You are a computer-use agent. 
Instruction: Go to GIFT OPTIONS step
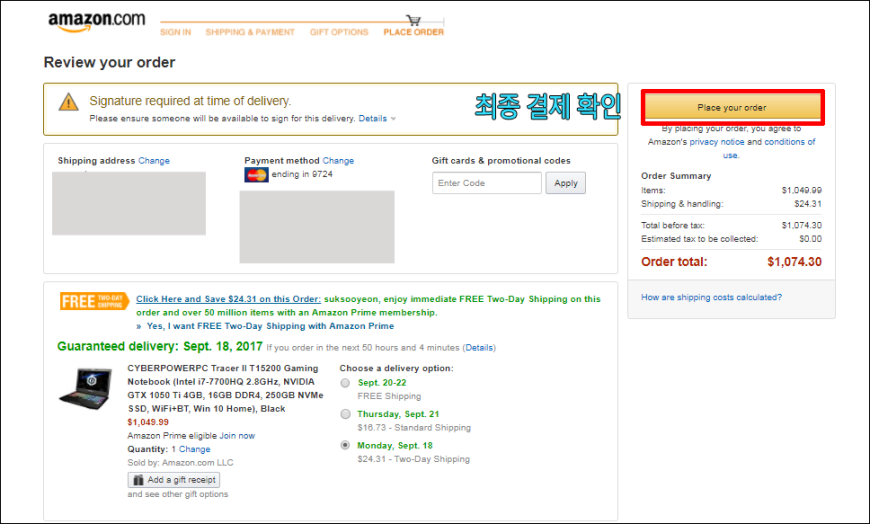click(339, 32)
